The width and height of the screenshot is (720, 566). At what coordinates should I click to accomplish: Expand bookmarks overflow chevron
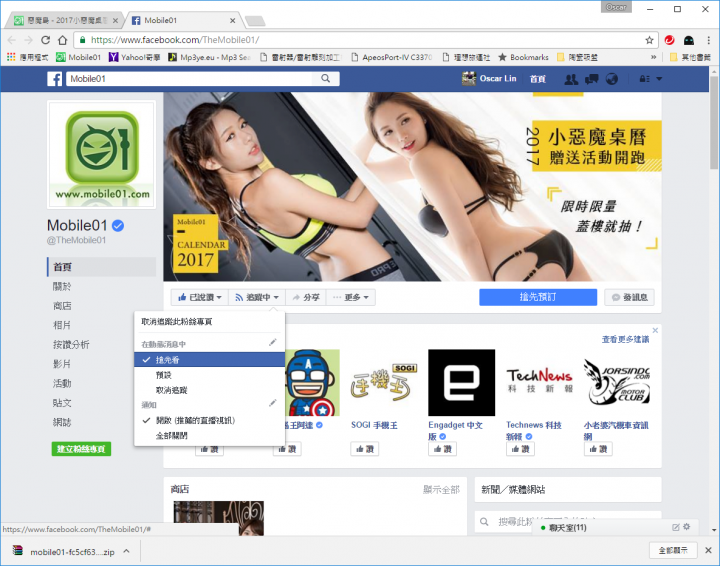click(x=653, y=57)
